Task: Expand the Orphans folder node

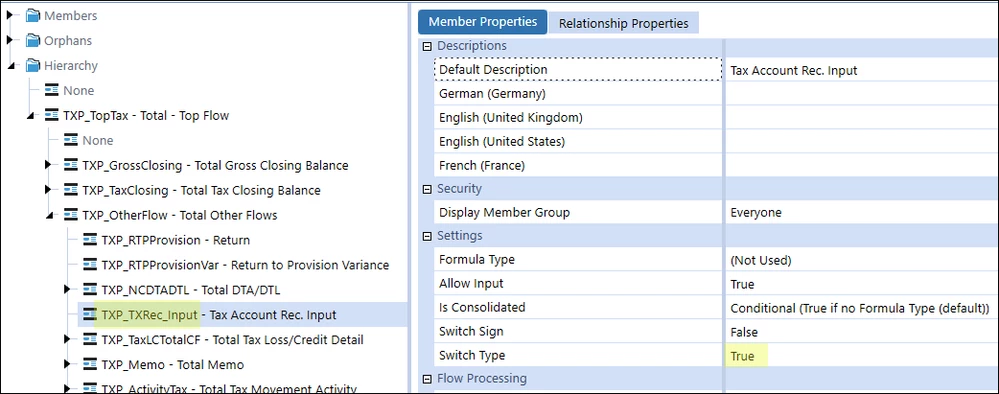Action: coord(10,40)
